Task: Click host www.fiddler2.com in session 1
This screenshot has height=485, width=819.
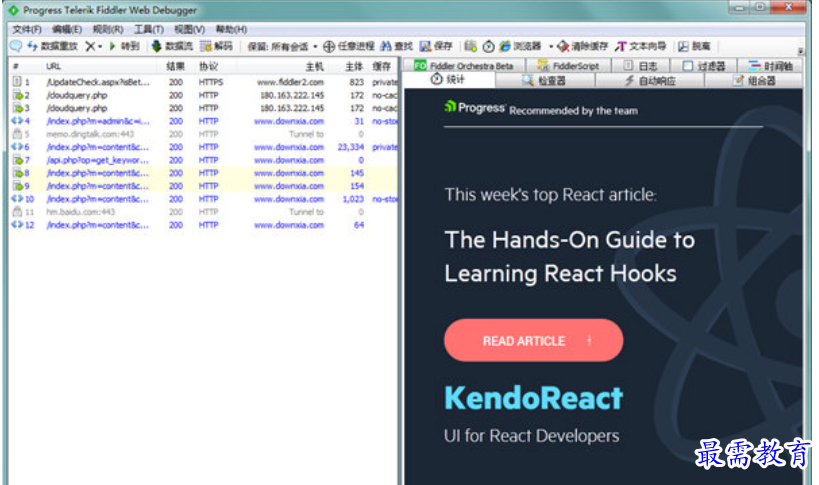Action: click(x=290, y=82)
